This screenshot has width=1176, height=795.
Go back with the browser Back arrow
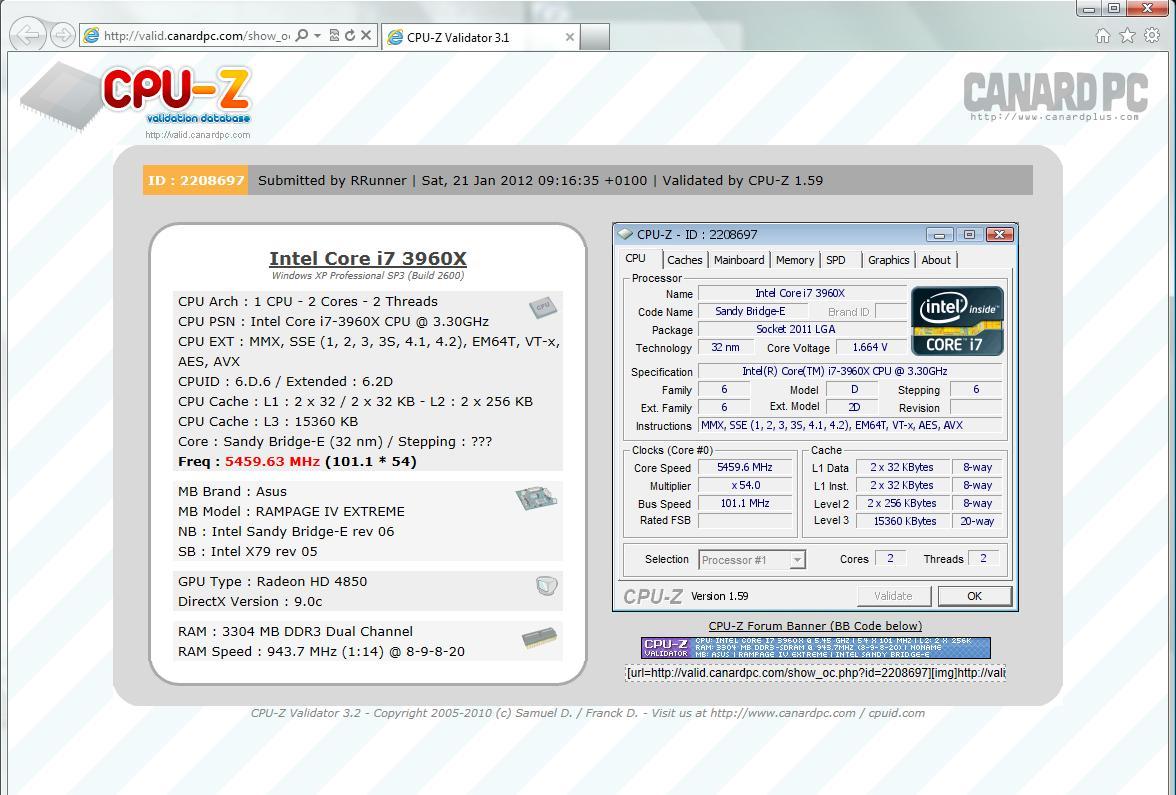coord(28,34)
